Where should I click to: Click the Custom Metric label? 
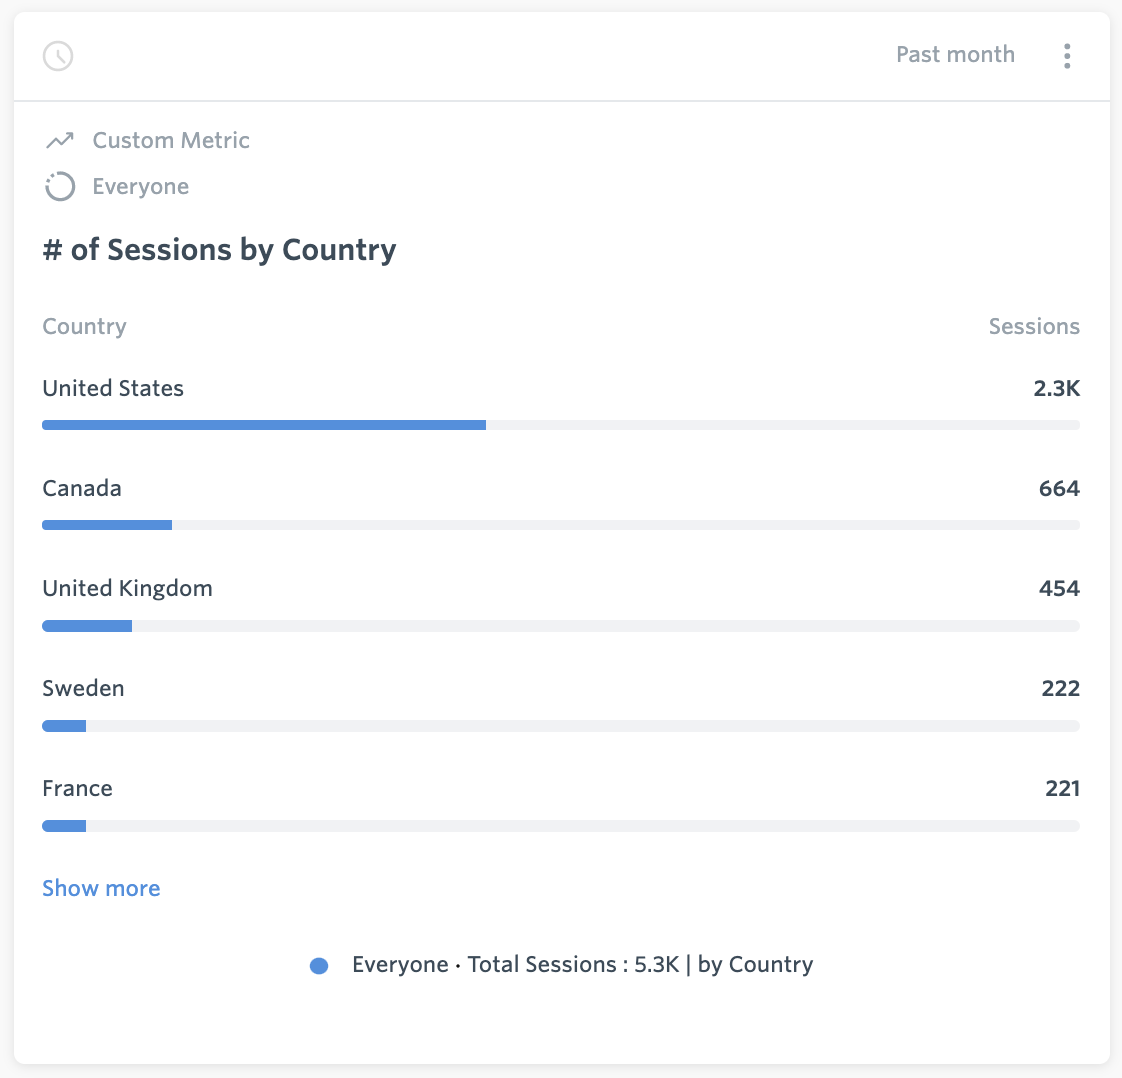click(171, 140)
